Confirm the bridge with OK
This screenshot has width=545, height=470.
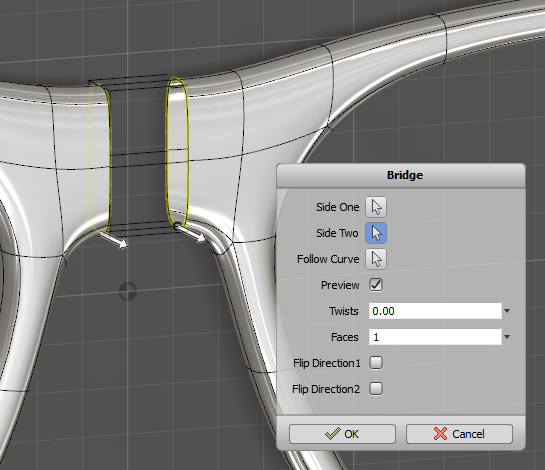point(342,434)
